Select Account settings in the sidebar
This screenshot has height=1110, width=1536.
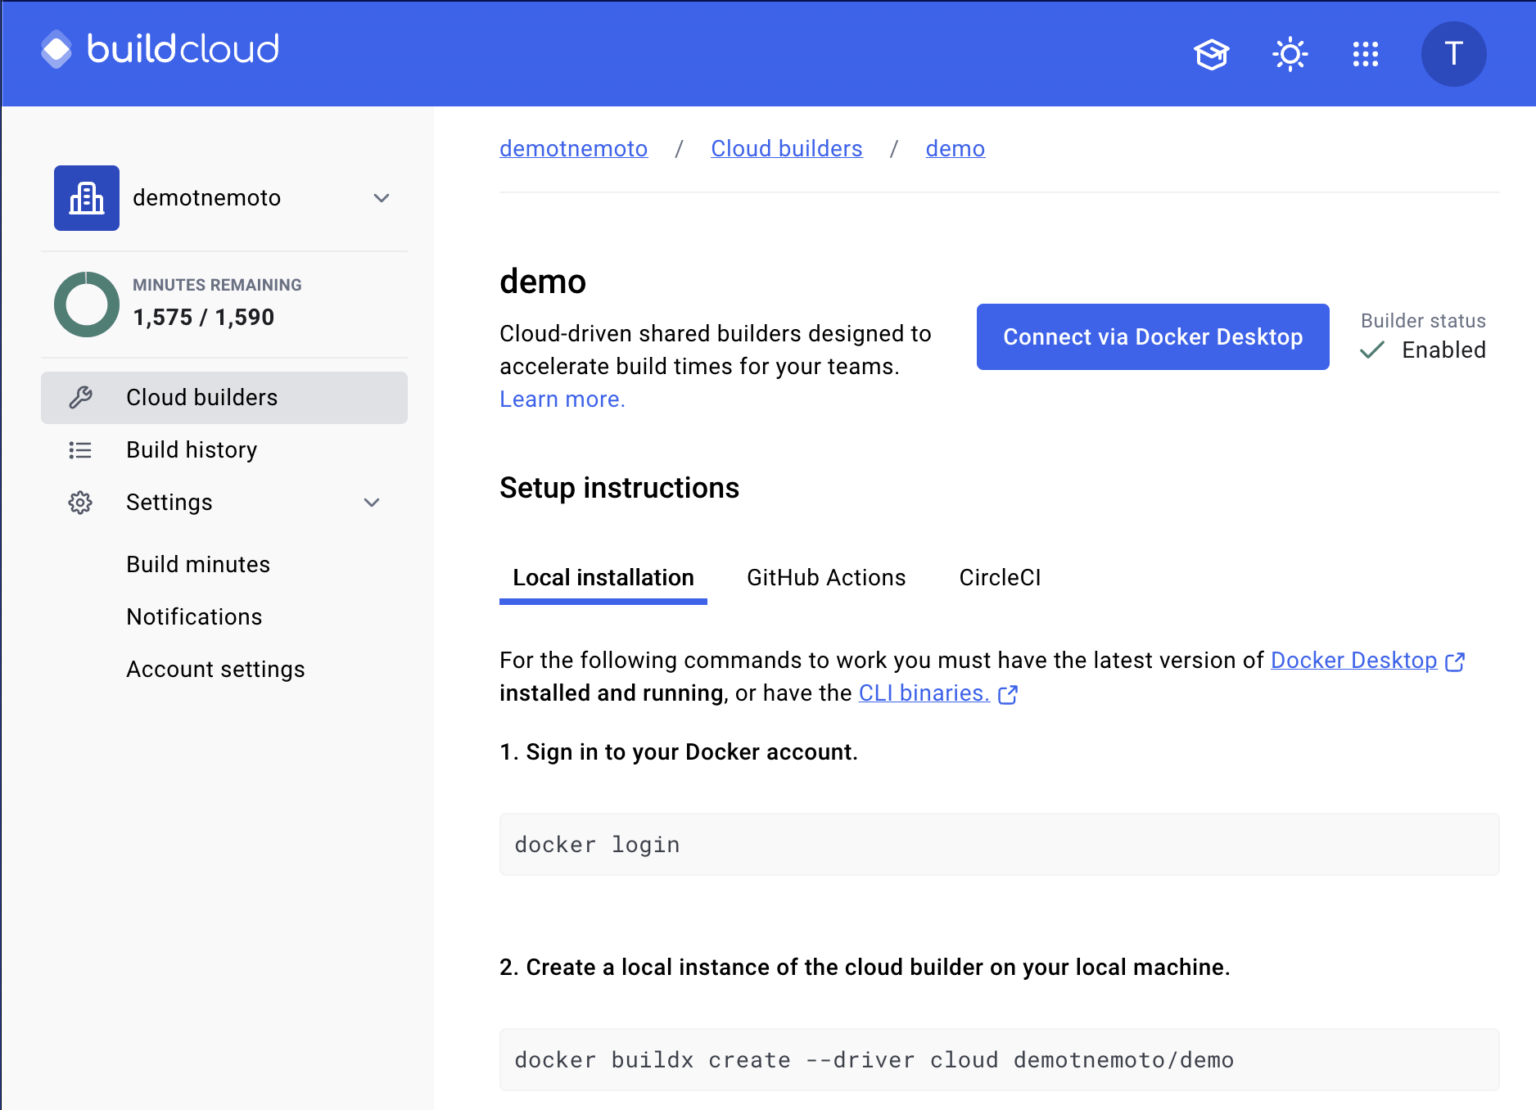[x=215, y=669]
